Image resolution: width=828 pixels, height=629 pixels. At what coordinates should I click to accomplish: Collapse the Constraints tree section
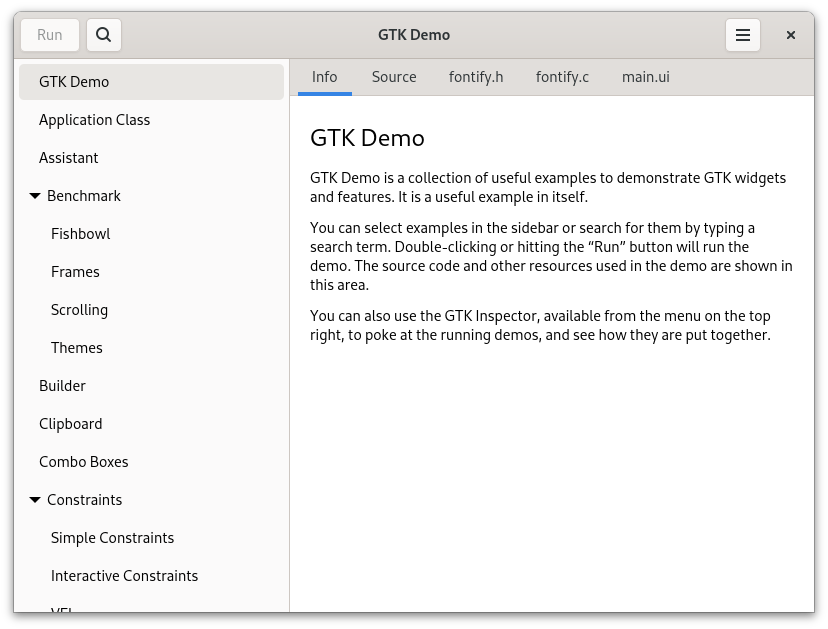coord(35,500)
